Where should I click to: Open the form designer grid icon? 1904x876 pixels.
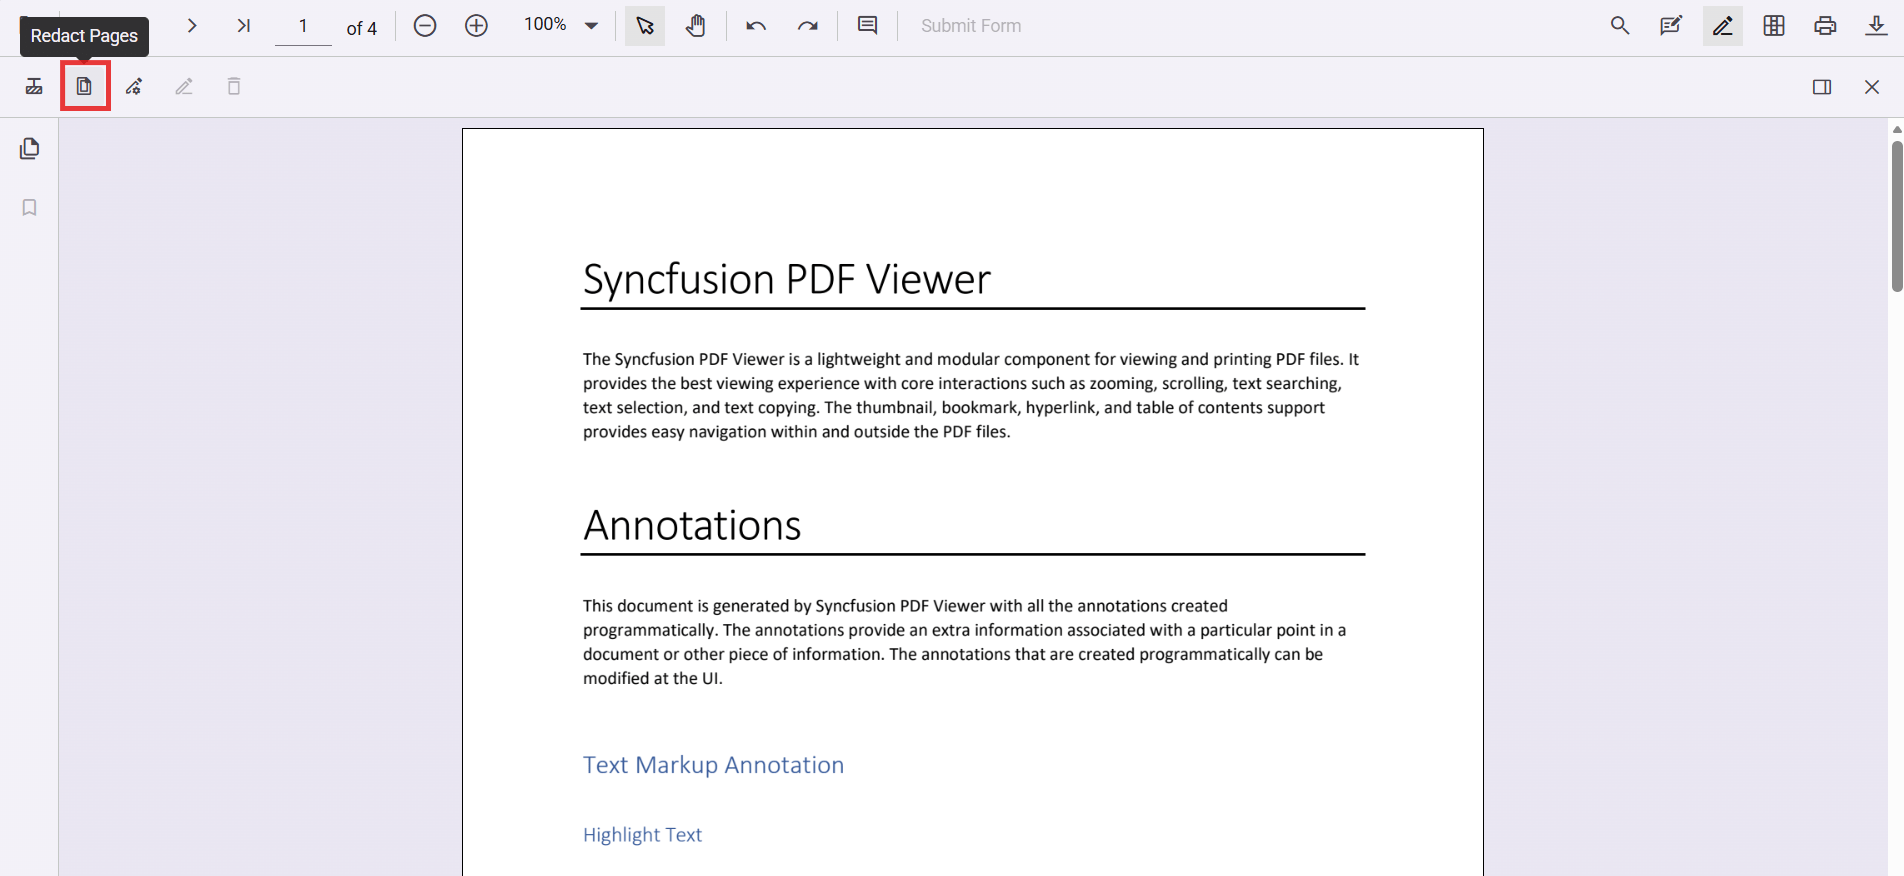1774,26
